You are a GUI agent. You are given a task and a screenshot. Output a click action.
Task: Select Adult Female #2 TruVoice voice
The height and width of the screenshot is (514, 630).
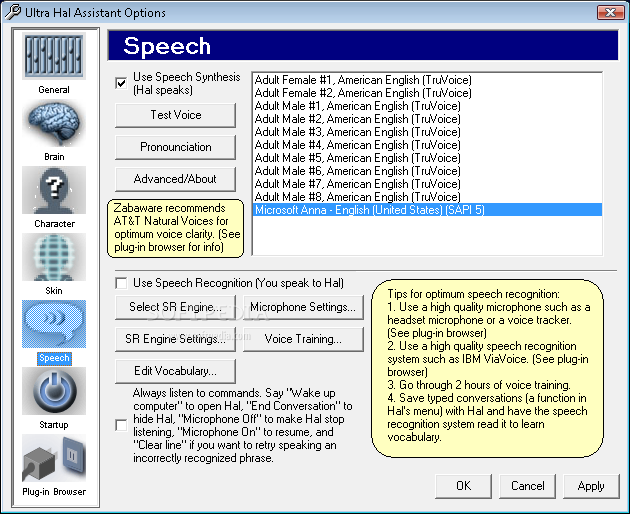[427, 93]
